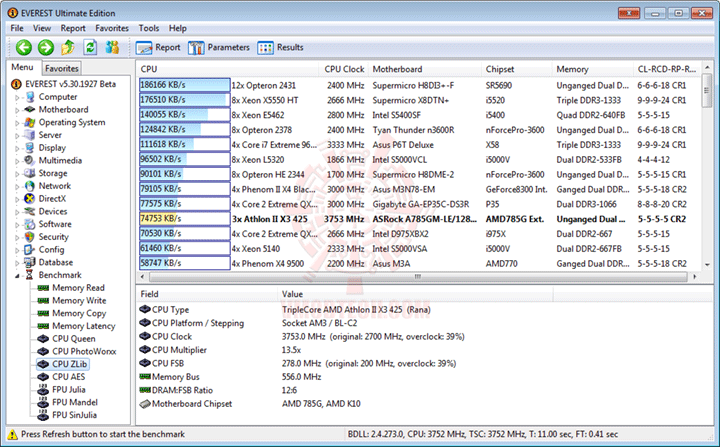Click the Display monitor icon

[x=30, y=147]
